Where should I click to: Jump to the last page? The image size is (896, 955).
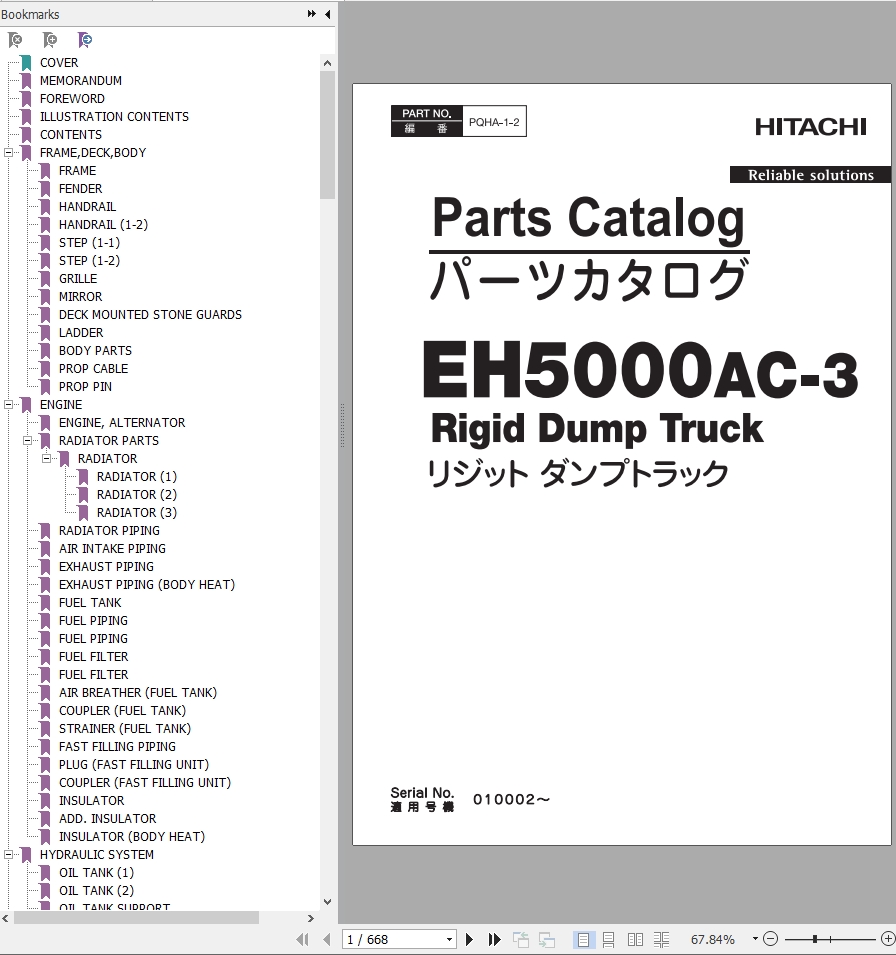[x=495, y=939]
